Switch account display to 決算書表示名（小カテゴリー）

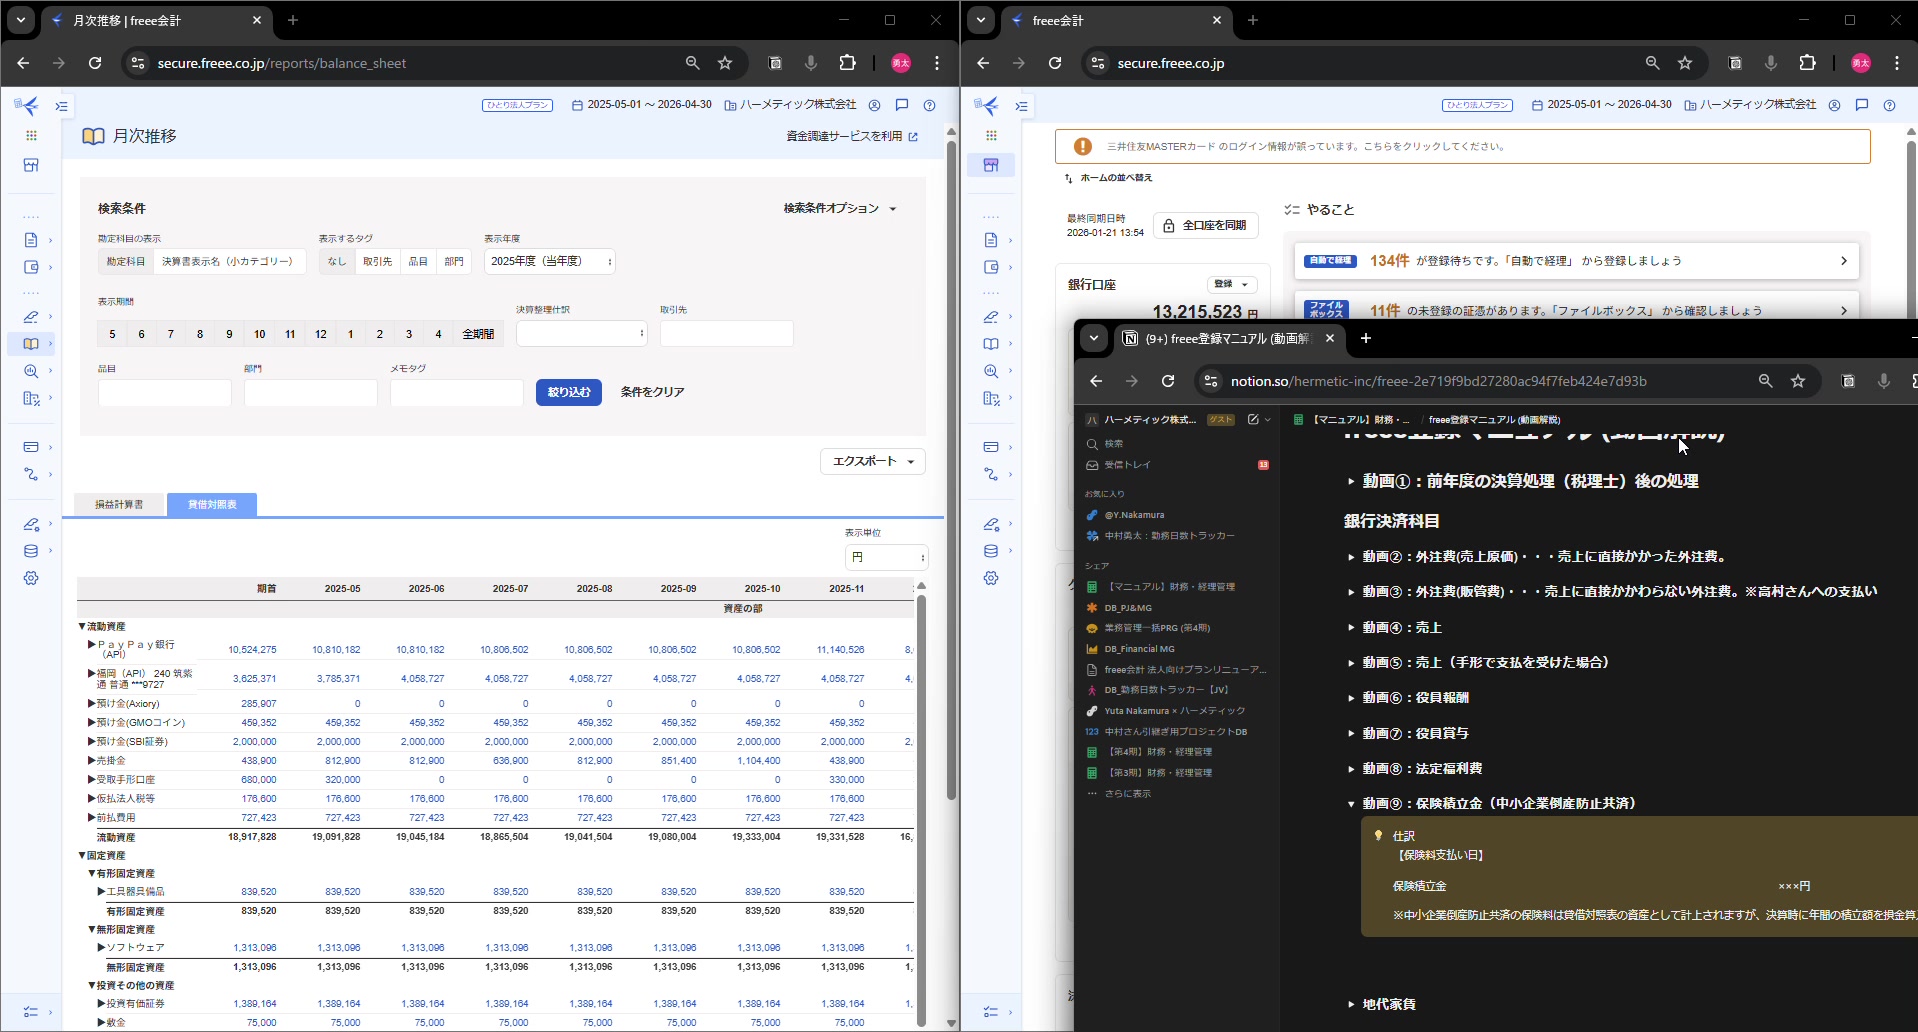point(228,262)
